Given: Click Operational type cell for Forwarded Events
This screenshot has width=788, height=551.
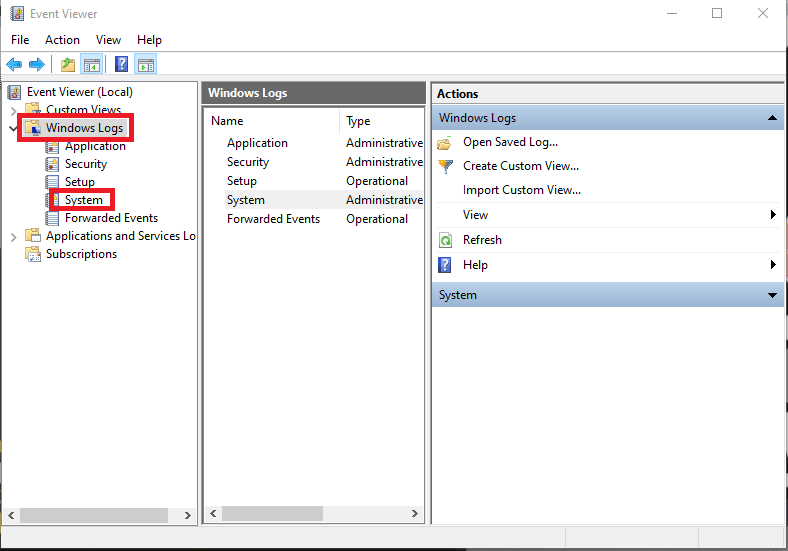Looking at the screenshot, I should tap(377, 219).
